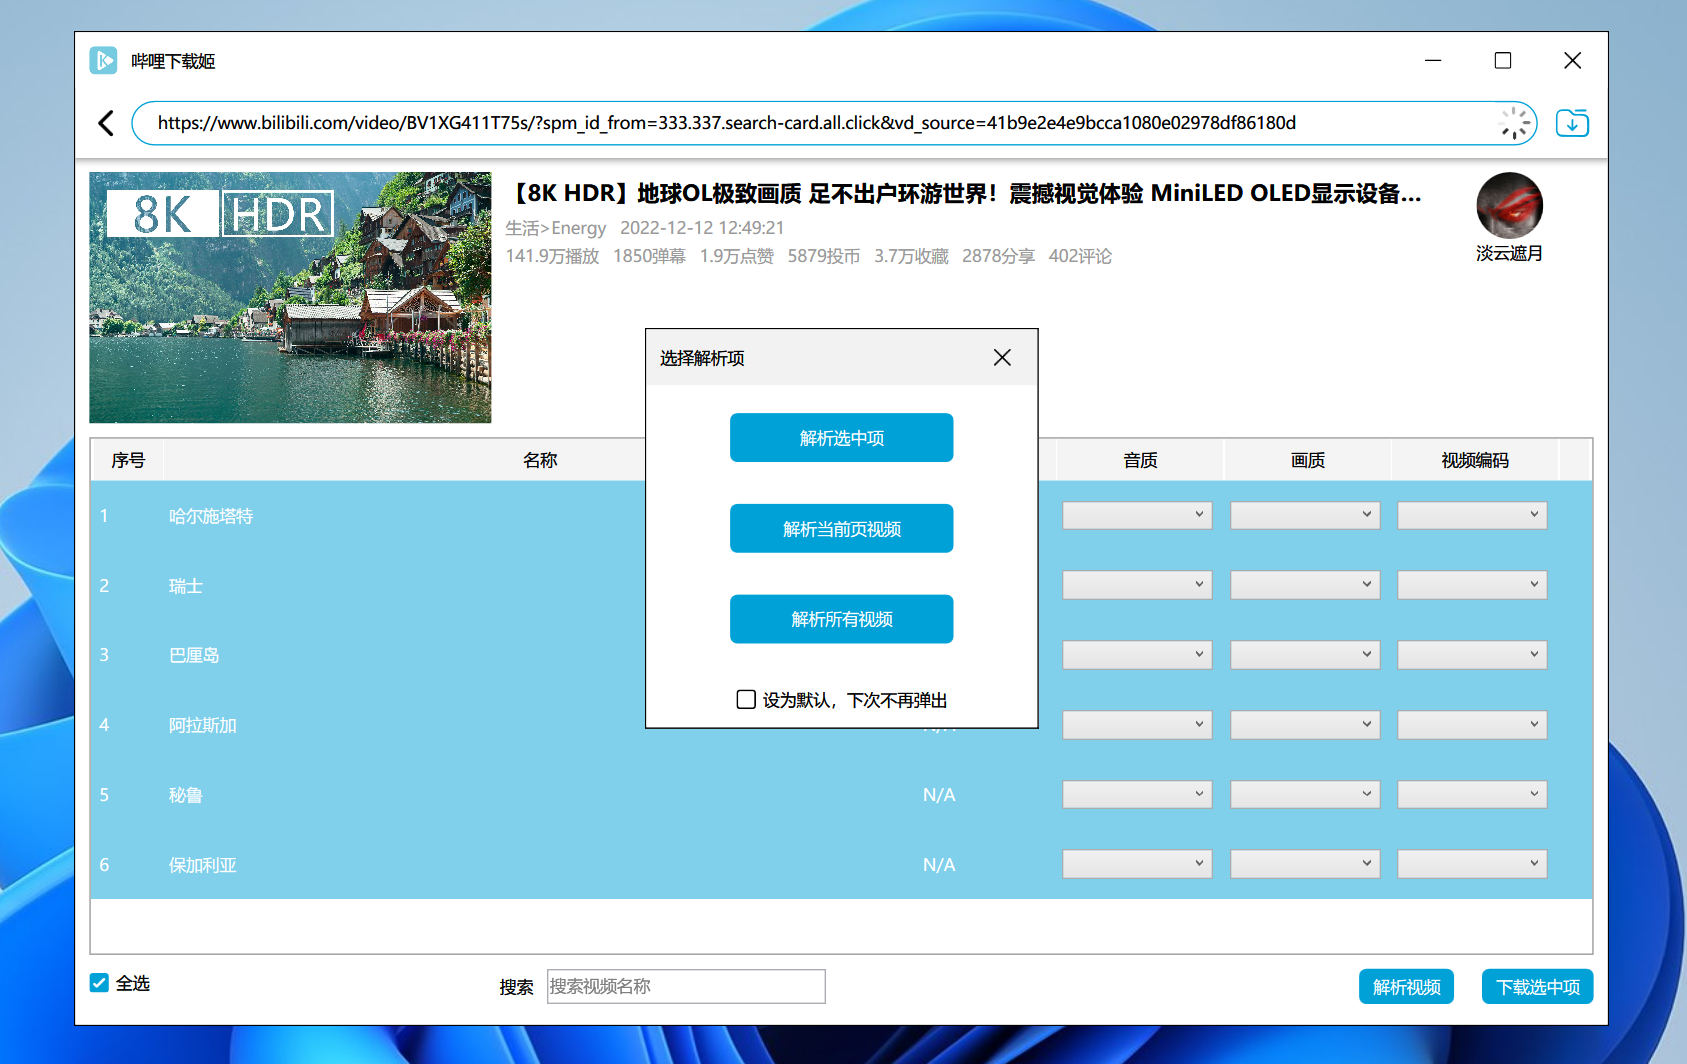Click the 1850弹幕 stat

tap(649, 256)
